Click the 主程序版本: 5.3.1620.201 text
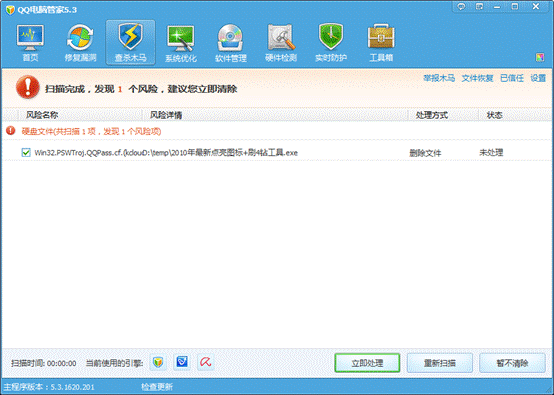The height and width of the screenshot is (395, 554). pyautogui.click(x=49, y=387)
